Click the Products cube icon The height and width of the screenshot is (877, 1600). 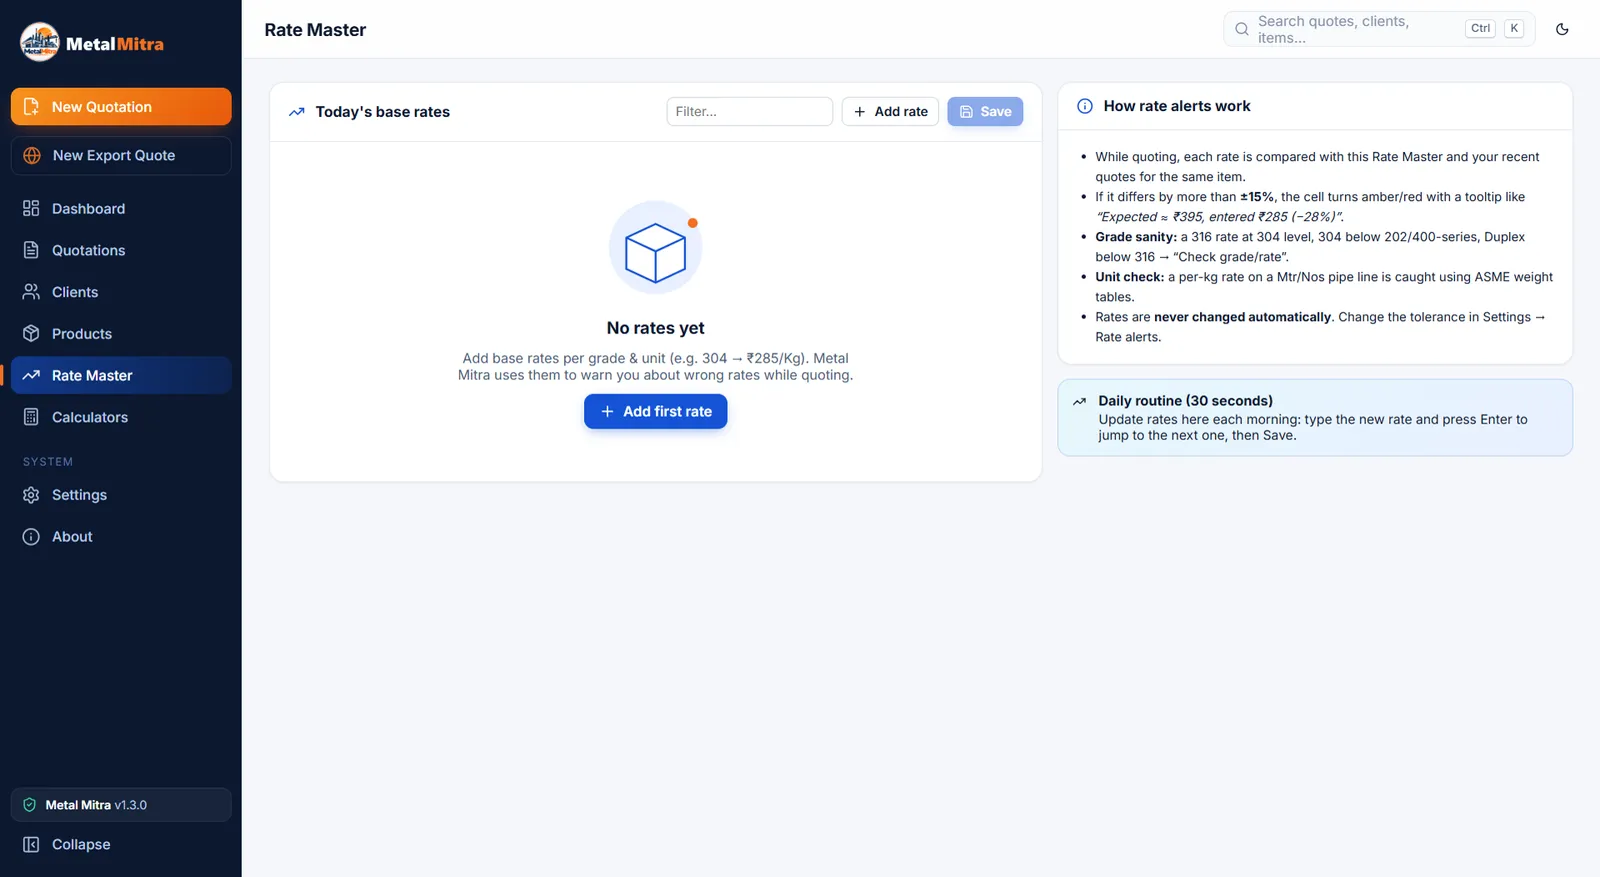tap(31, 334)
